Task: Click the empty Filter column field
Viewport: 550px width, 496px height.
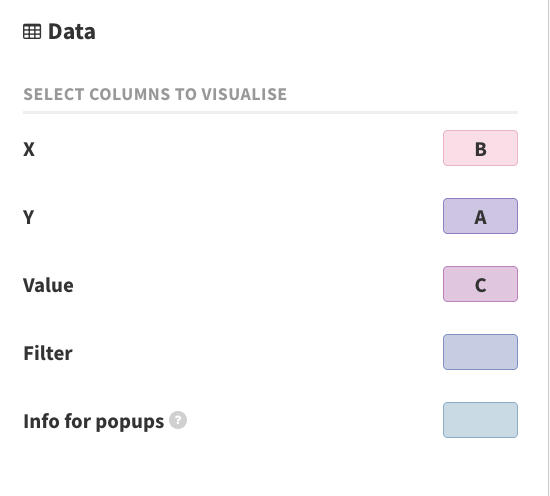Action: pos(480,352)
